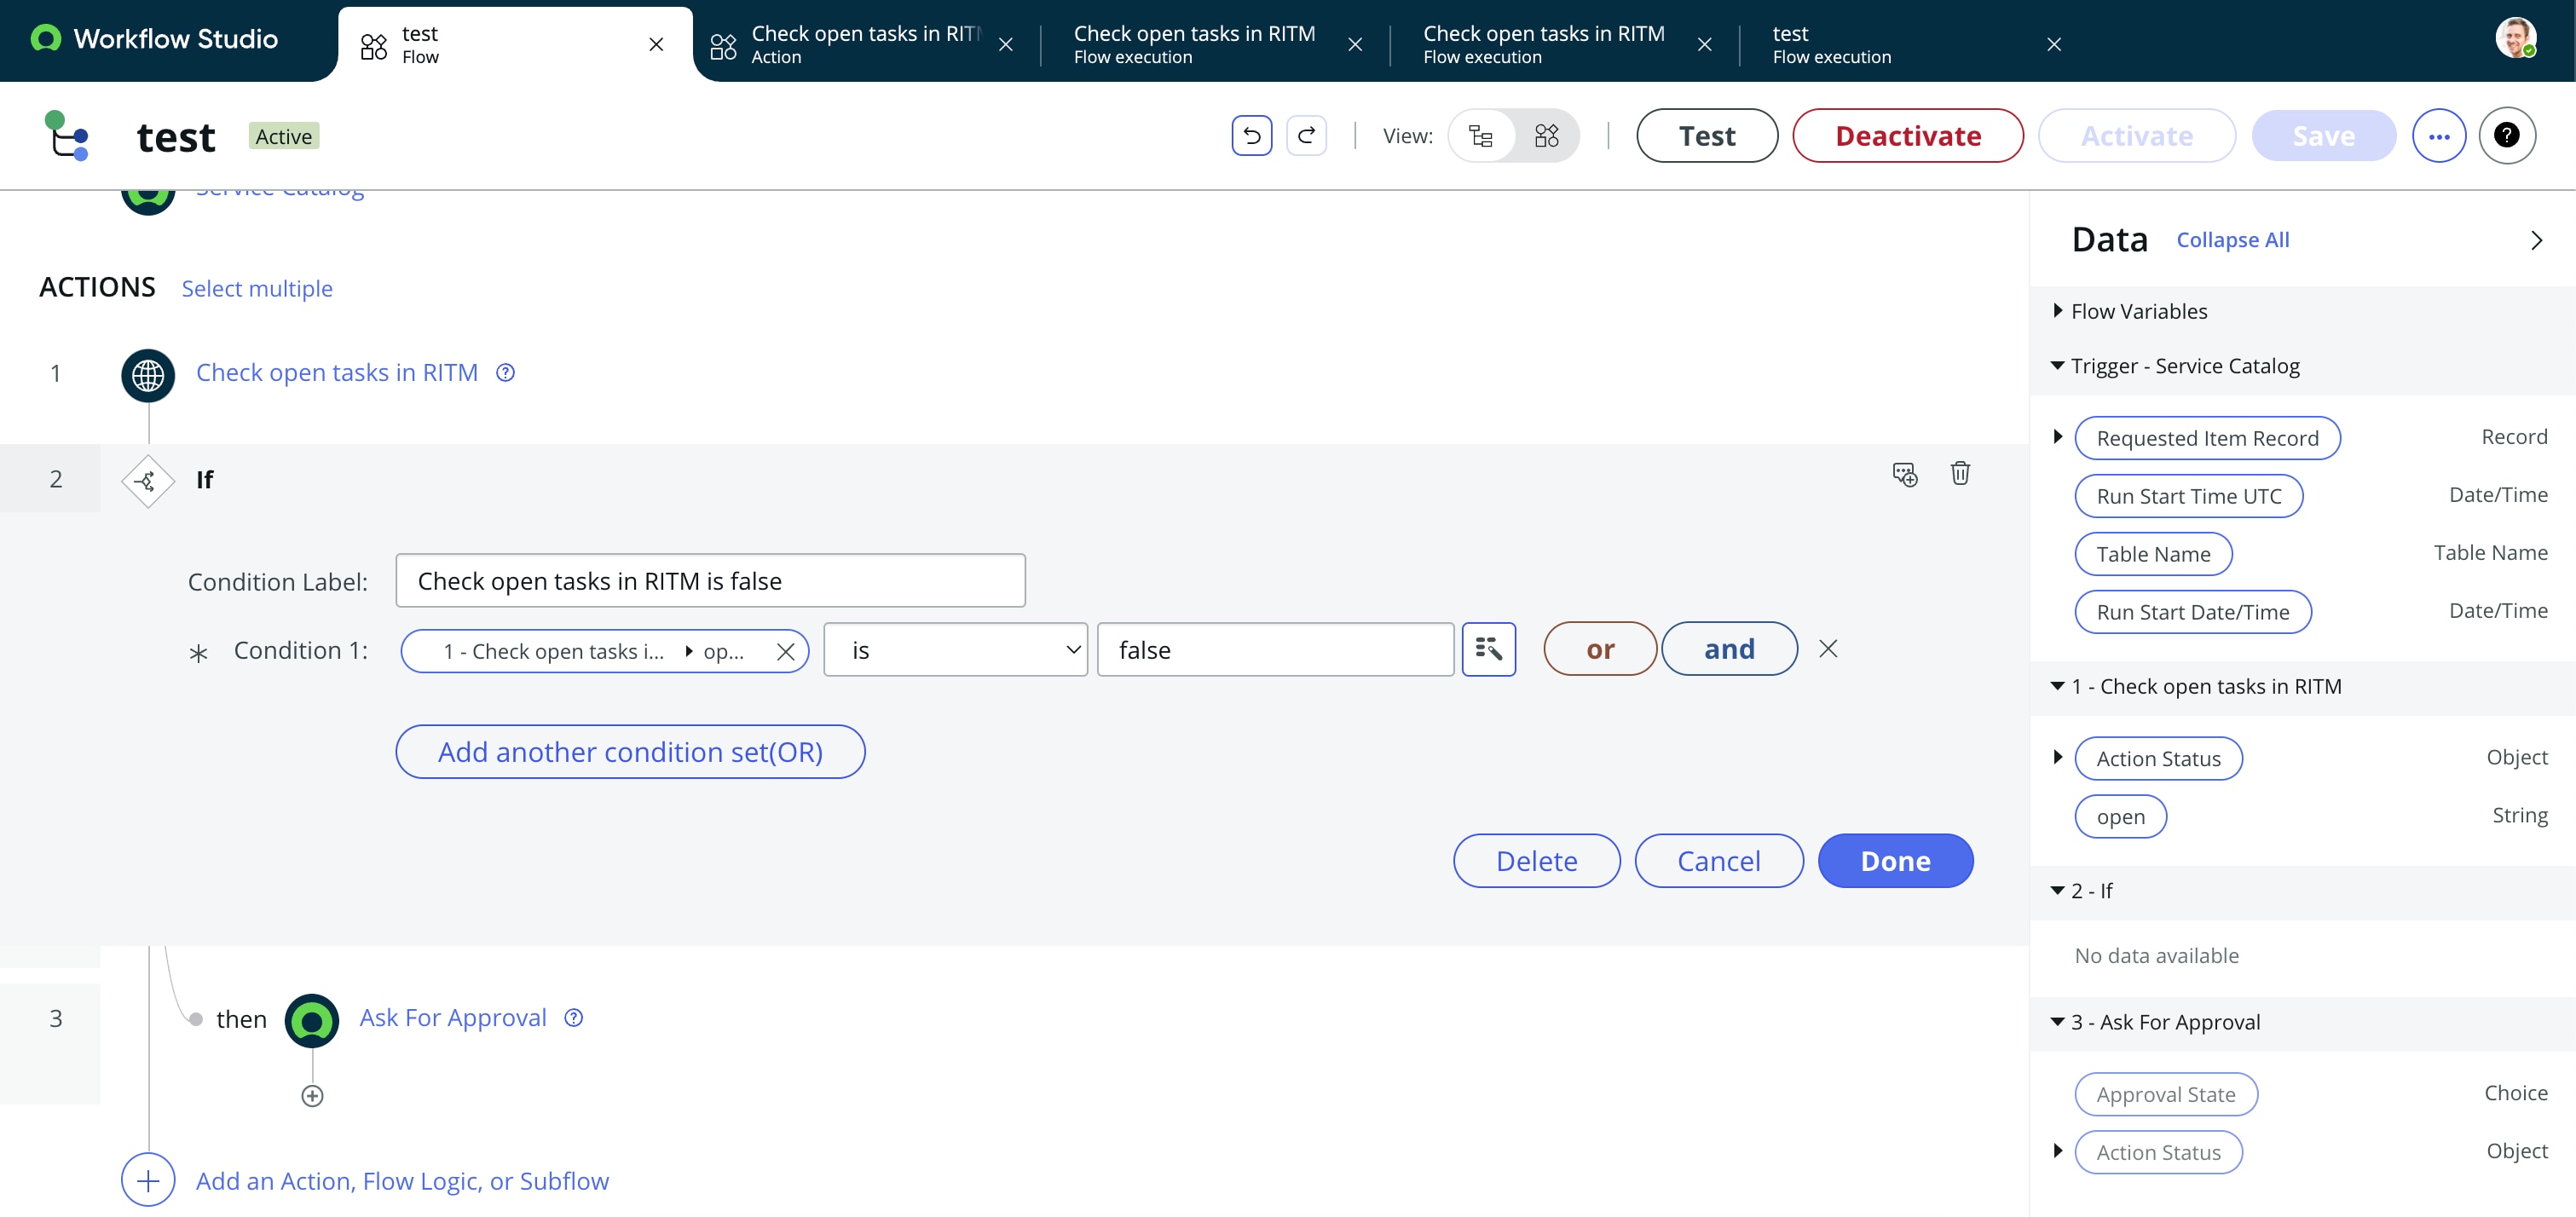Click the Test button

[1707, 135]
